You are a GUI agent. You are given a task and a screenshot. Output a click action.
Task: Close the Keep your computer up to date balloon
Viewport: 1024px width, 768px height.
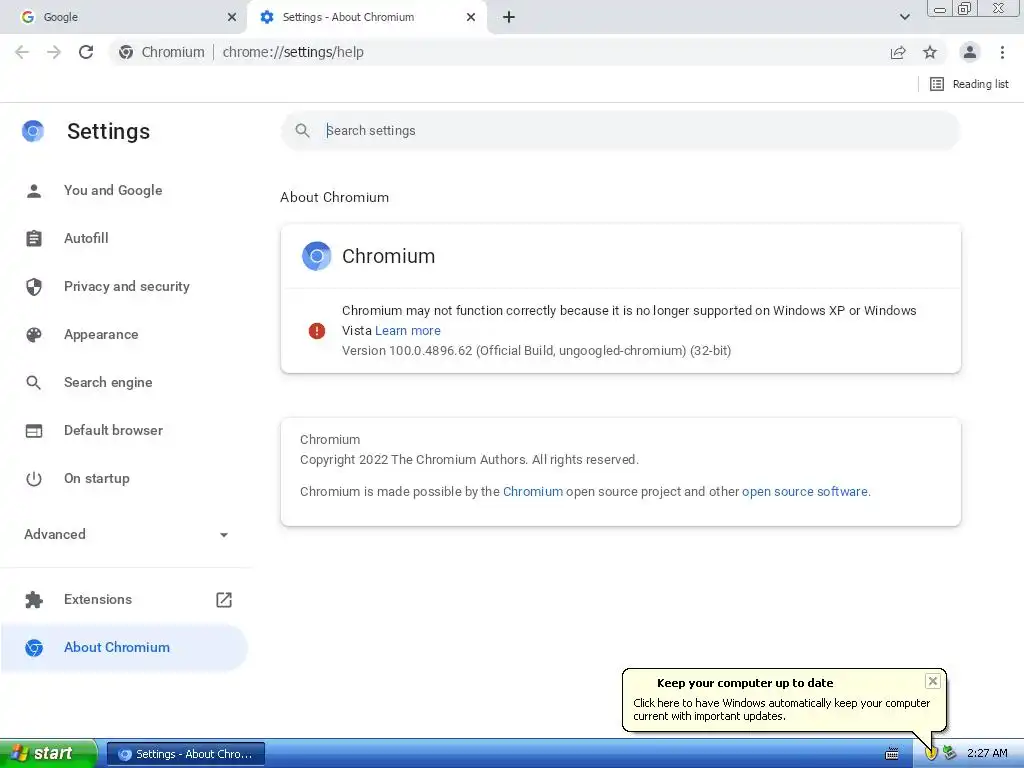click(933, 681)
